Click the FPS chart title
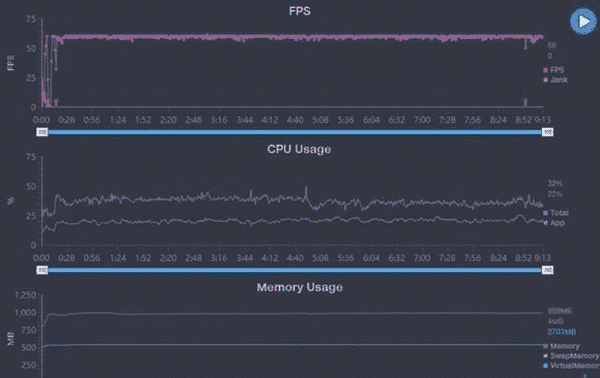 pos(300,11)
